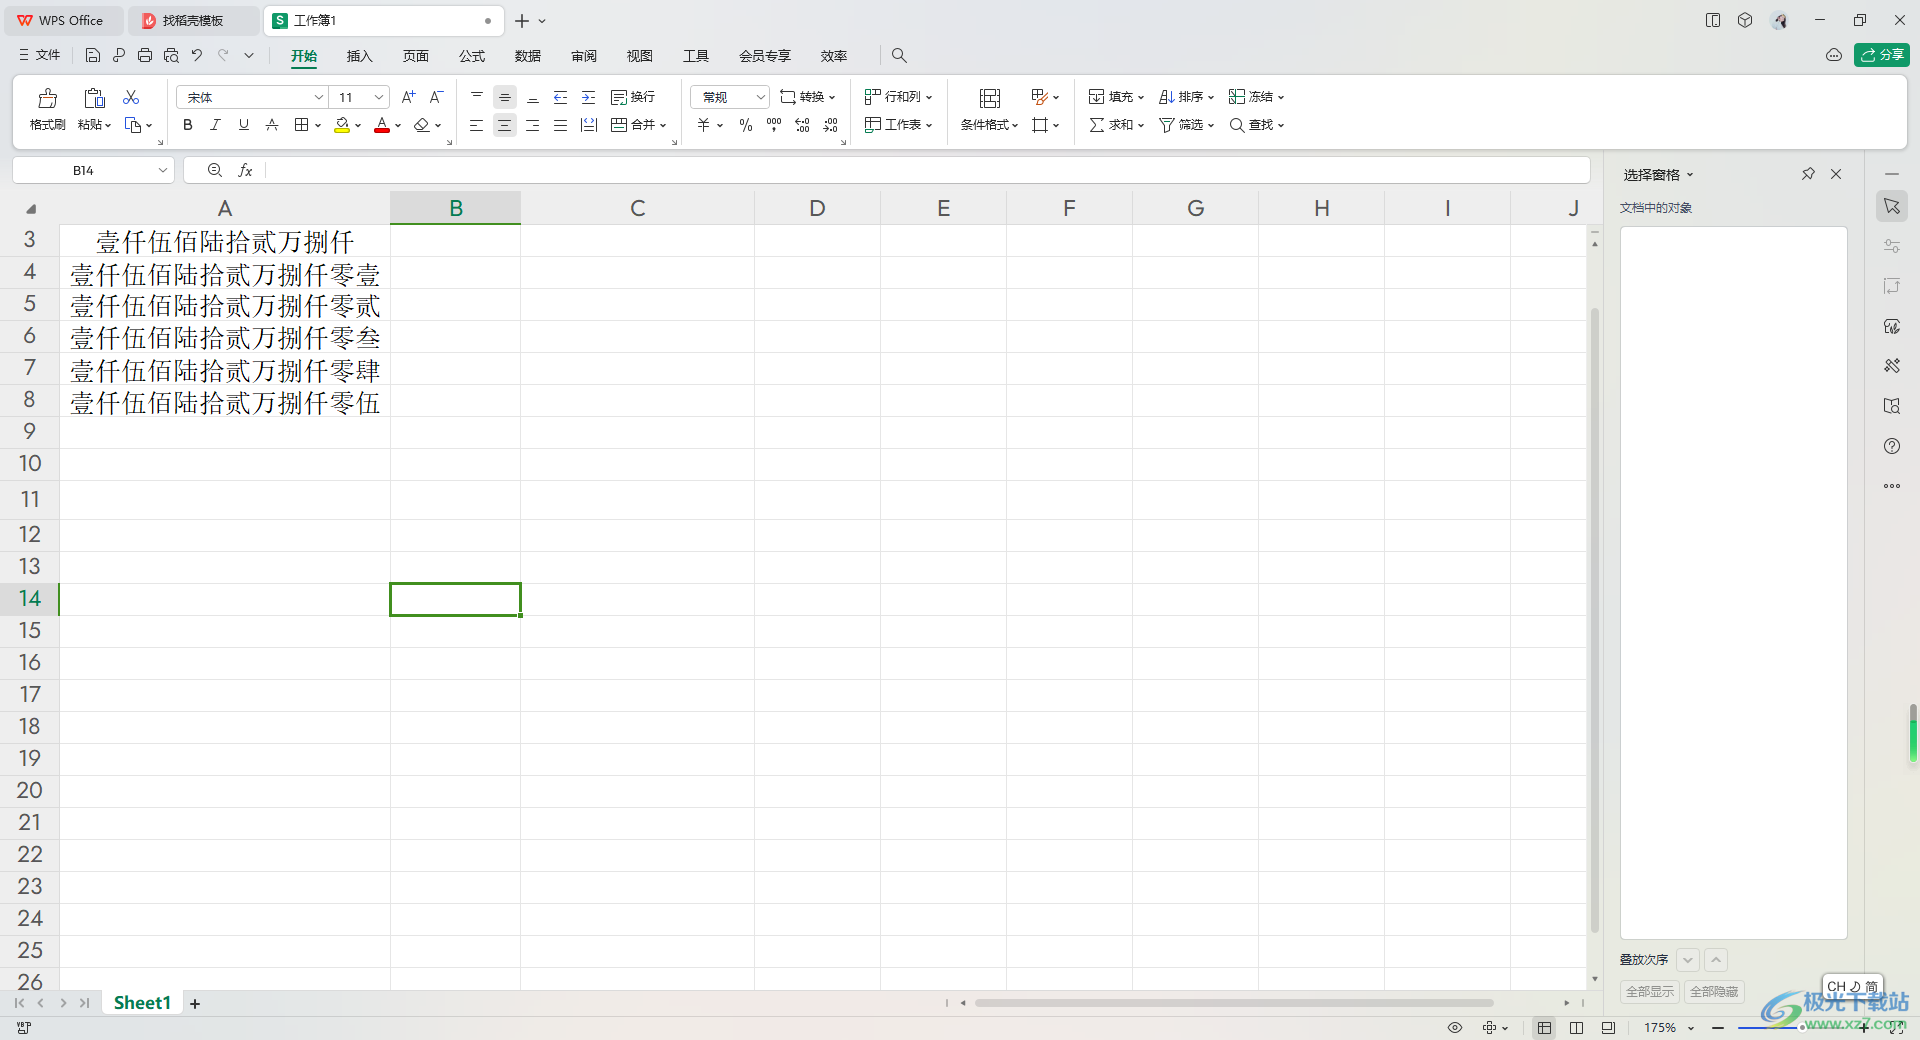Click the increase indent icon
1920x1040 pixels.
point(589,97)
